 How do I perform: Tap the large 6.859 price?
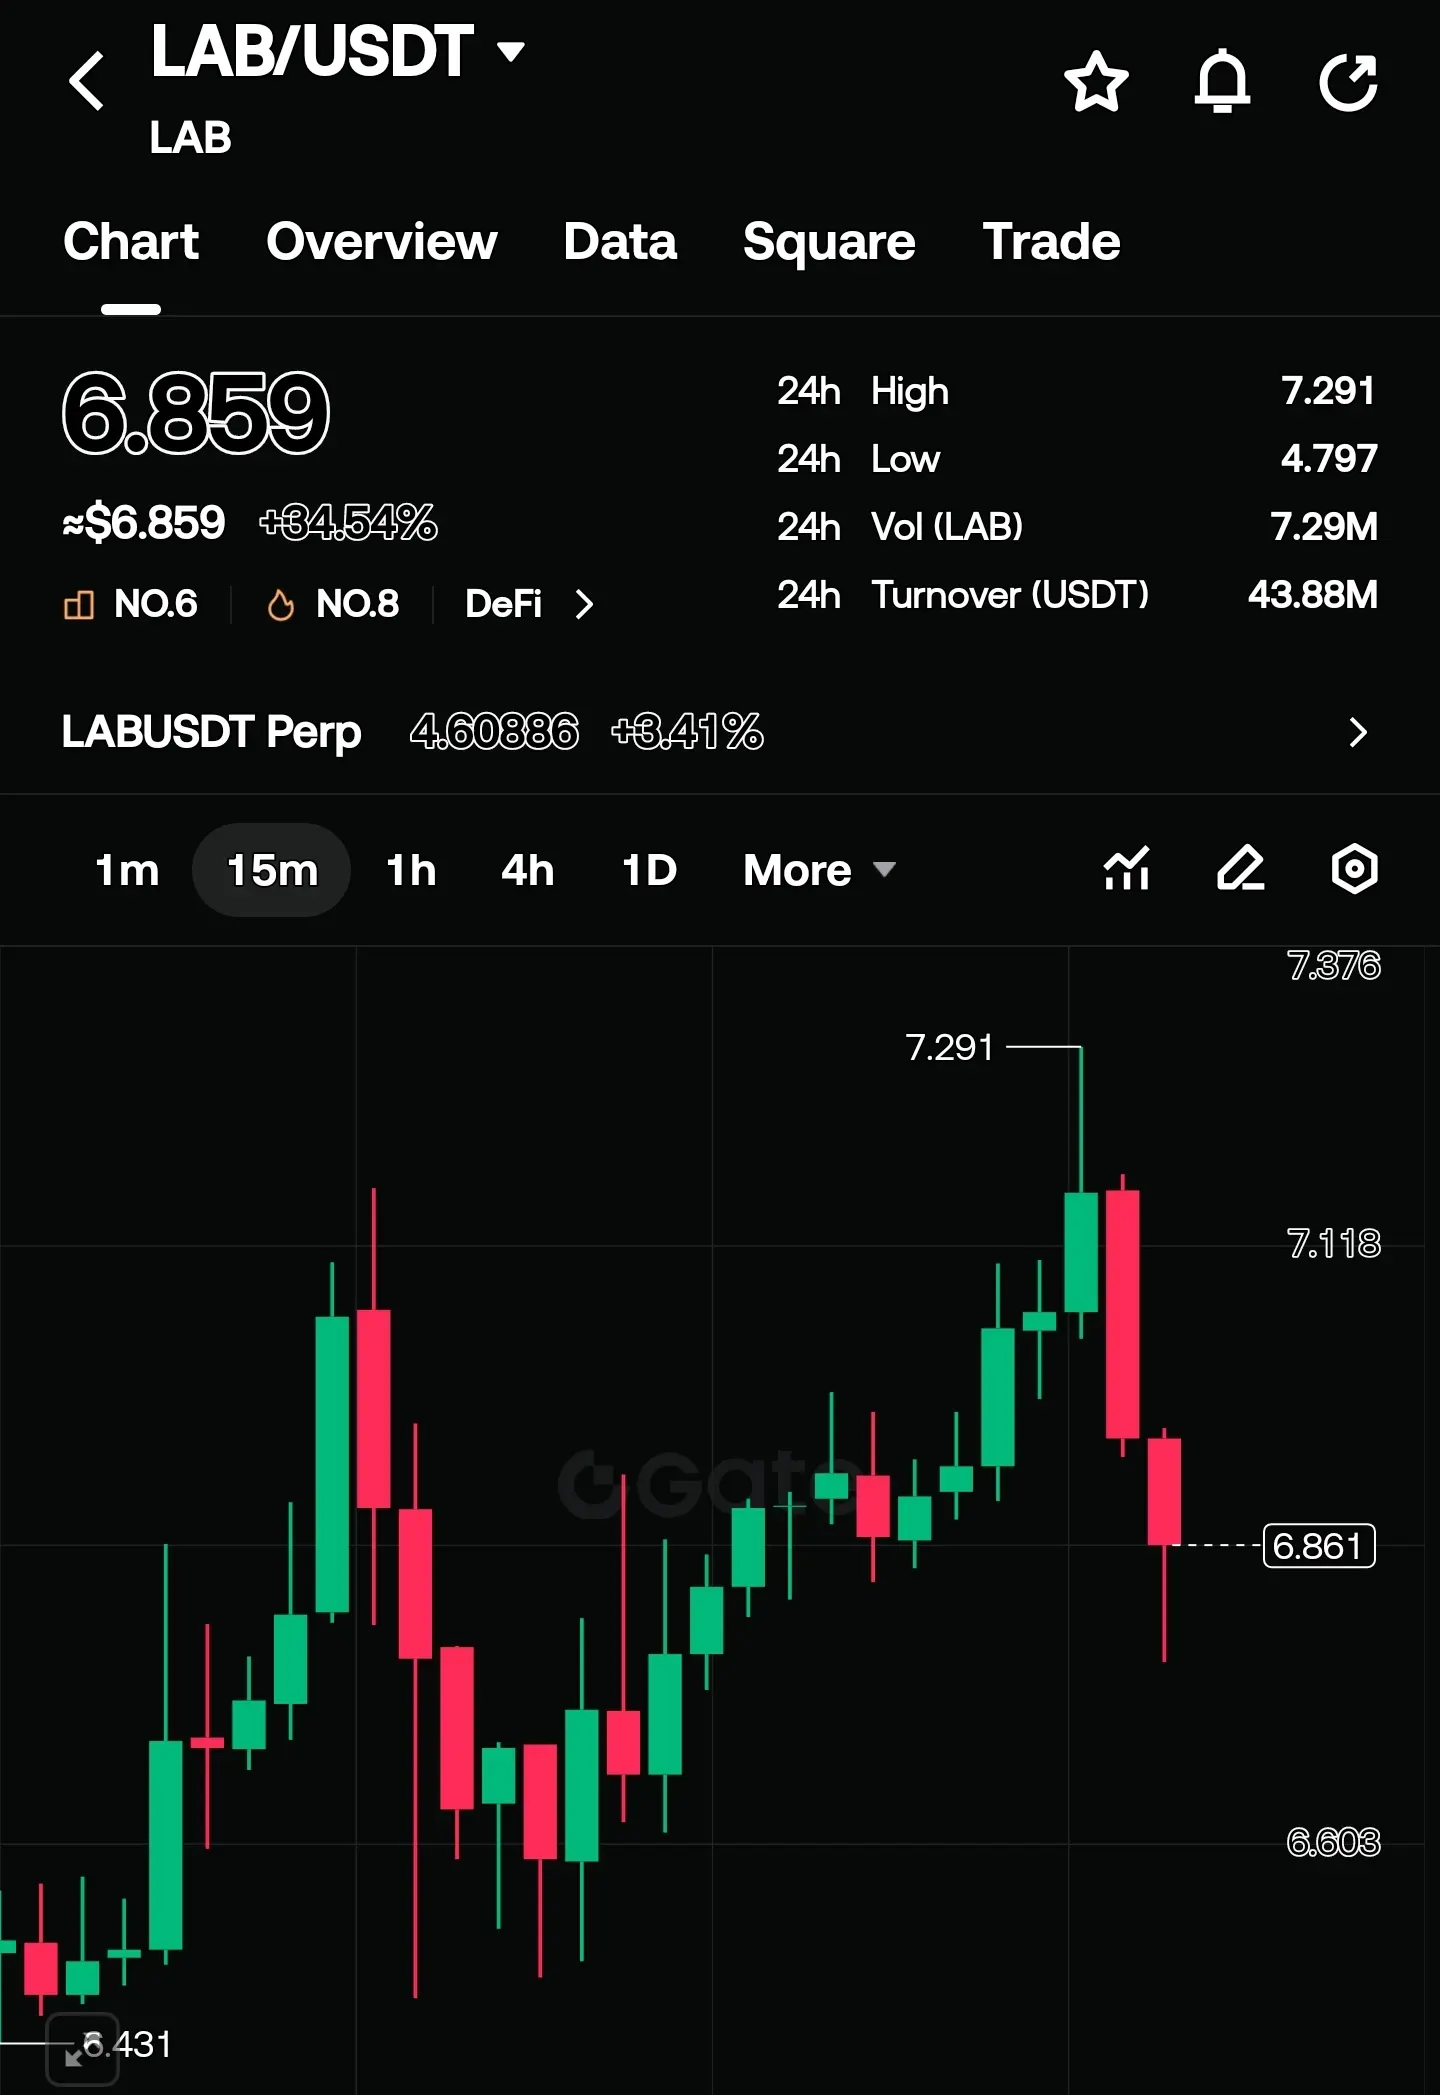point(196,412)
